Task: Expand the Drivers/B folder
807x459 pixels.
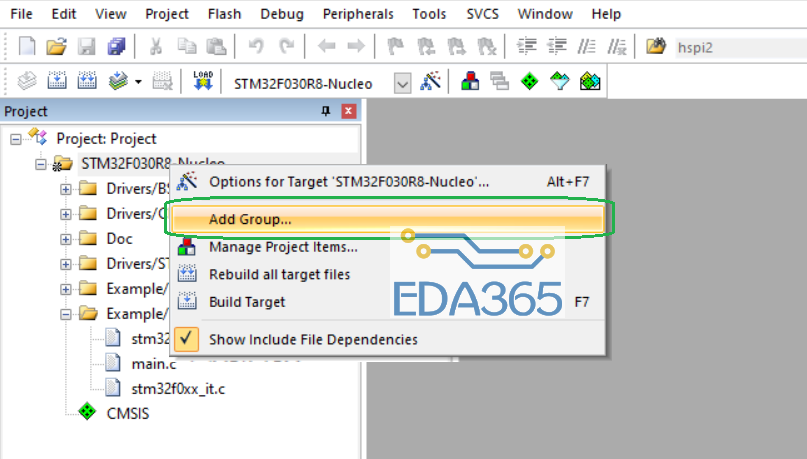Action: pos(65,189)
